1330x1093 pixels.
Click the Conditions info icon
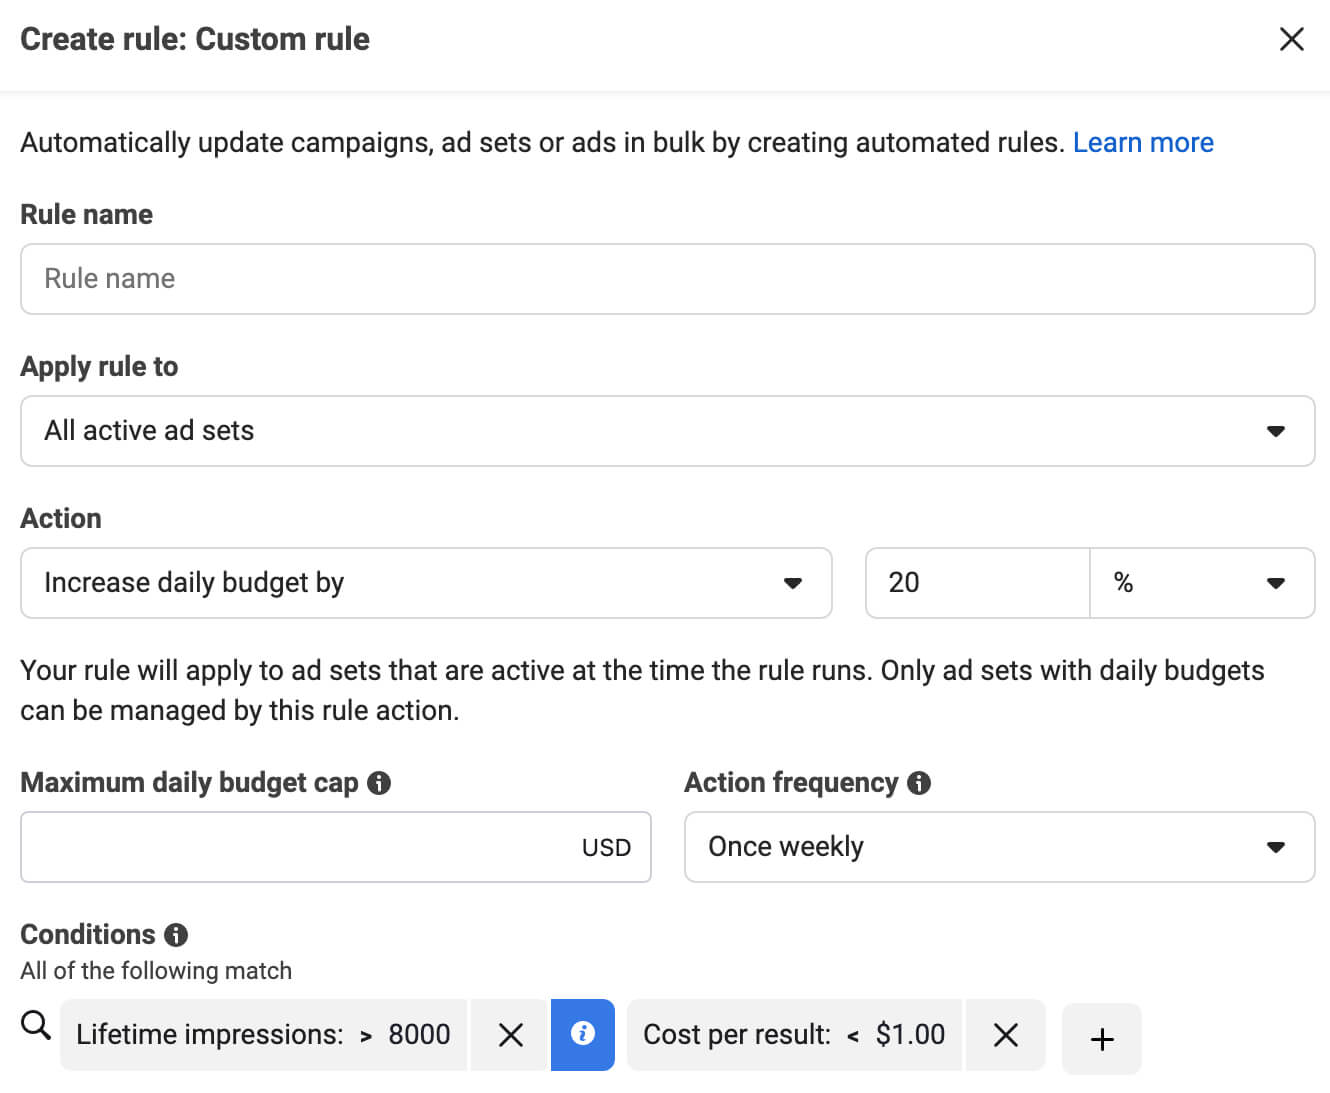click(176, 935)
